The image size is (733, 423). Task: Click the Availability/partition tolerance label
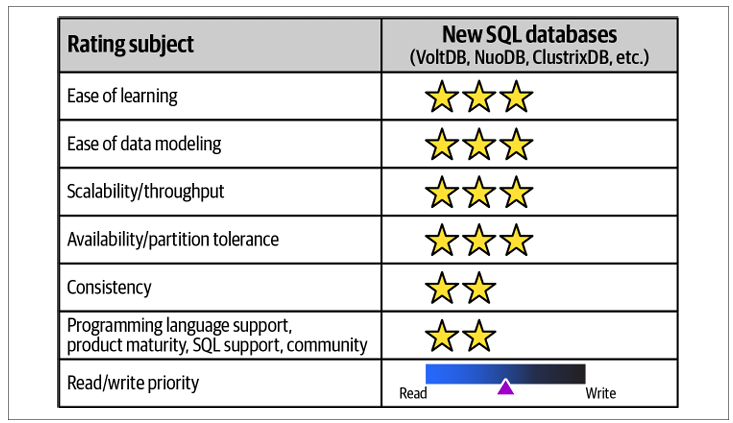point(173,240)
